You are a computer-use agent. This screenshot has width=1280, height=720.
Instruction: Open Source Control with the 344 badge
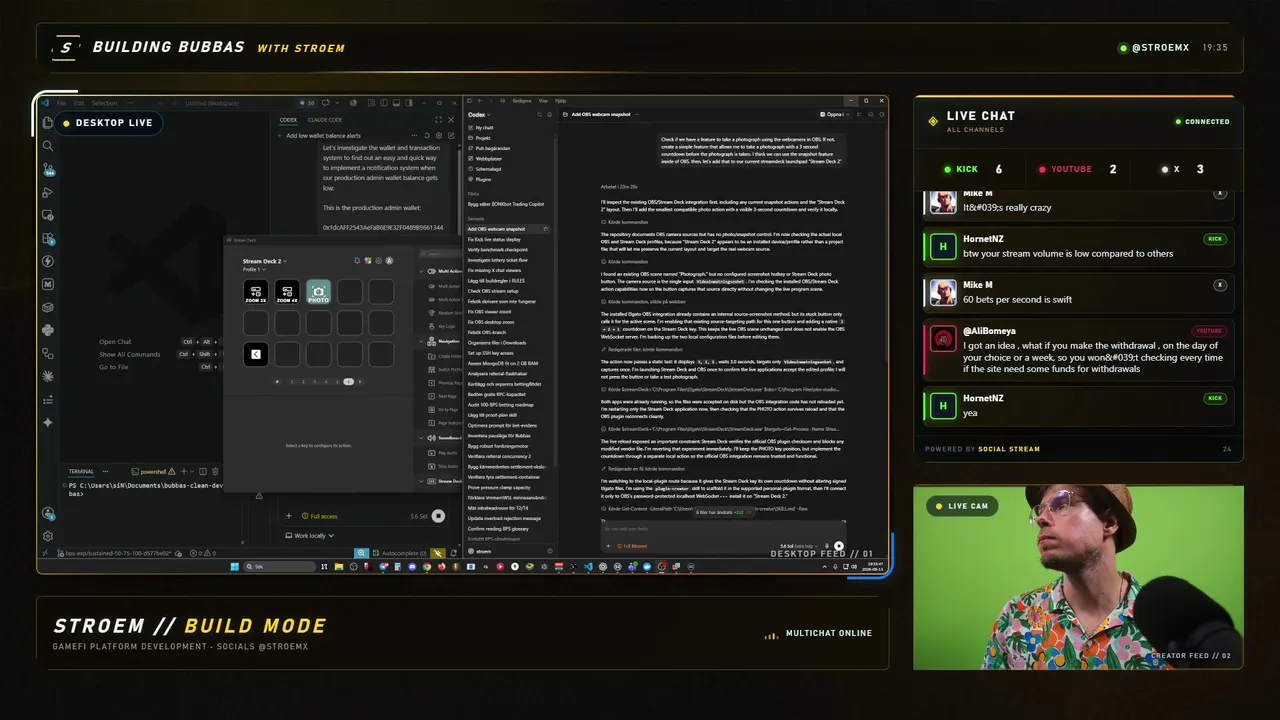[48, 169]
